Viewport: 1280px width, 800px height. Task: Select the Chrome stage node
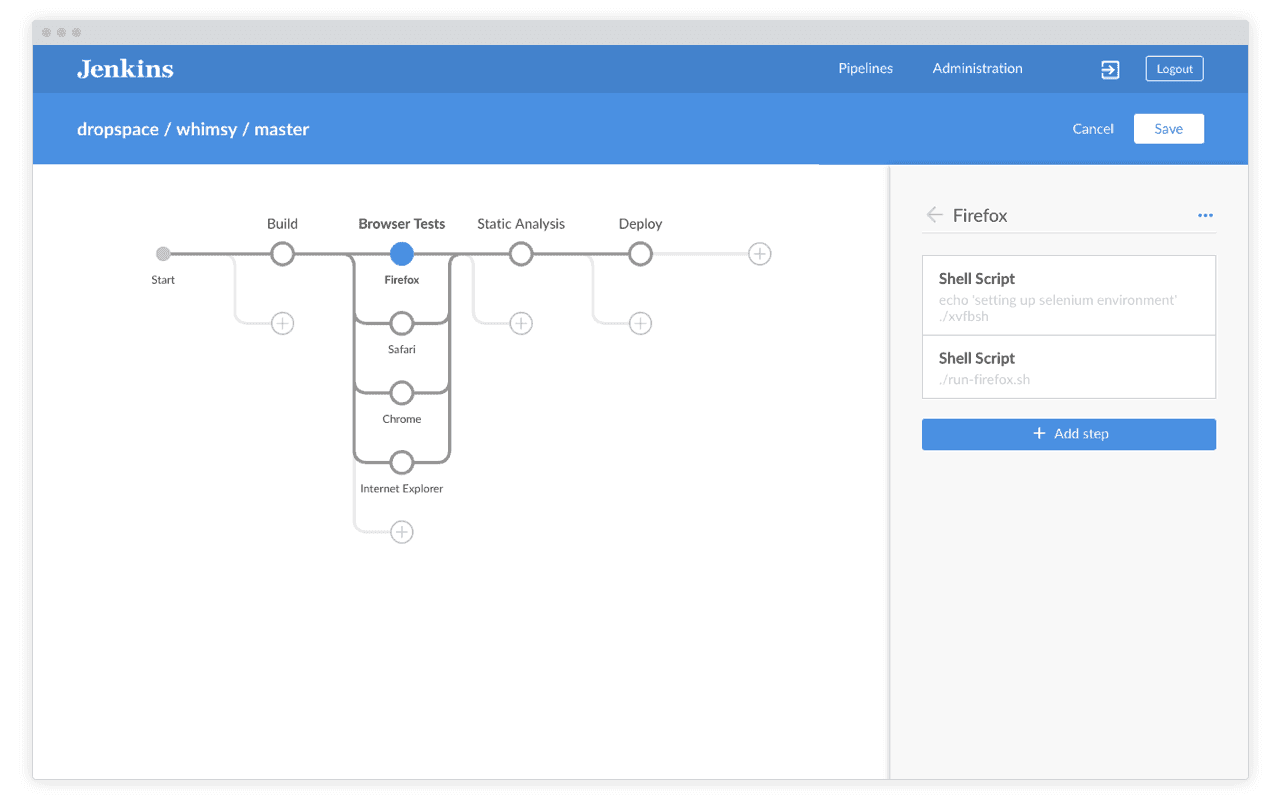coord(402,393)
